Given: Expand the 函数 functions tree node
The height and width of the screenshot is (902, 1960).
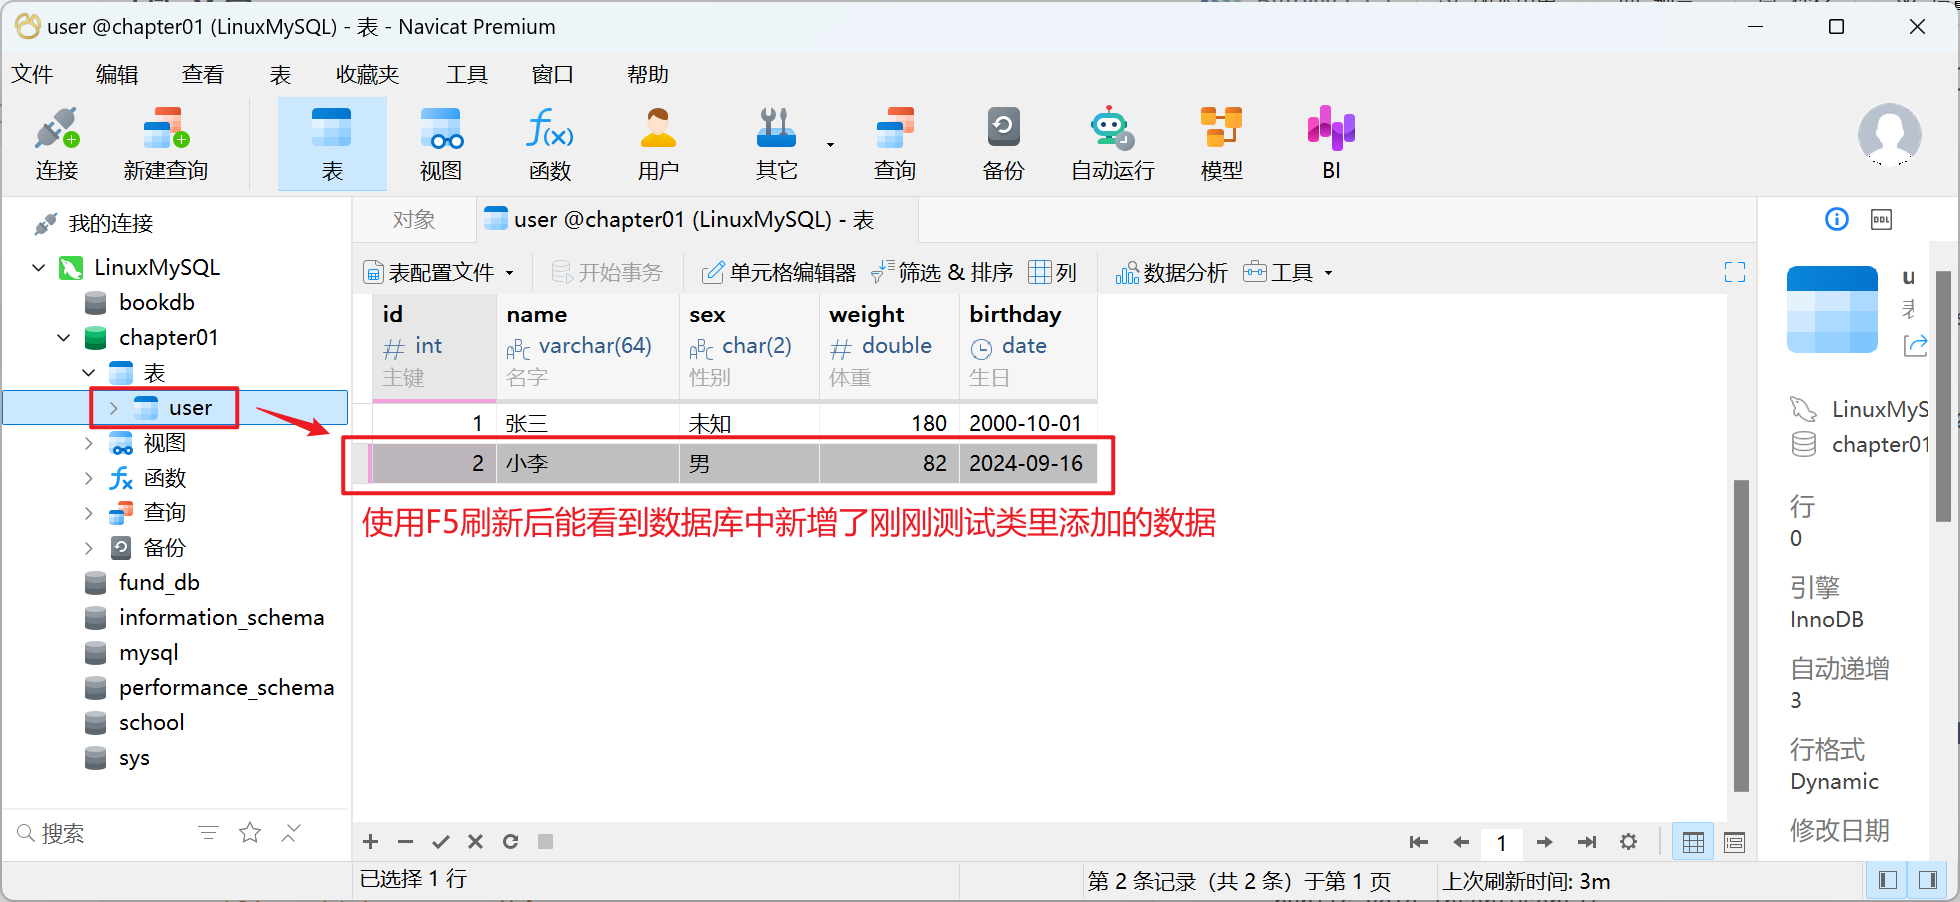Looking at the screenshot, I should pyautogui.click(x=89, y=478).
